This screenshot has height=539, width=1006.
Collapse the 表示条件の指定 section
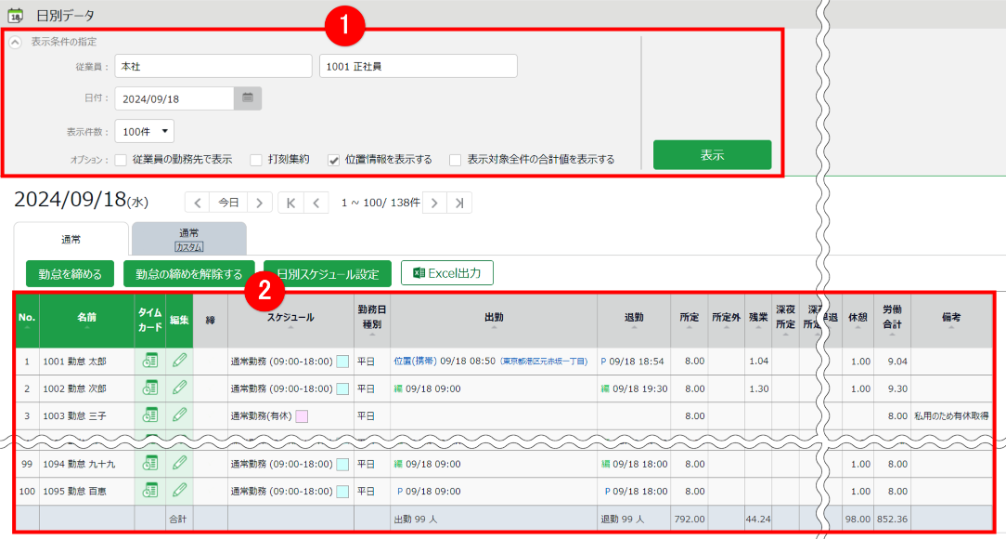click(16, 41)
